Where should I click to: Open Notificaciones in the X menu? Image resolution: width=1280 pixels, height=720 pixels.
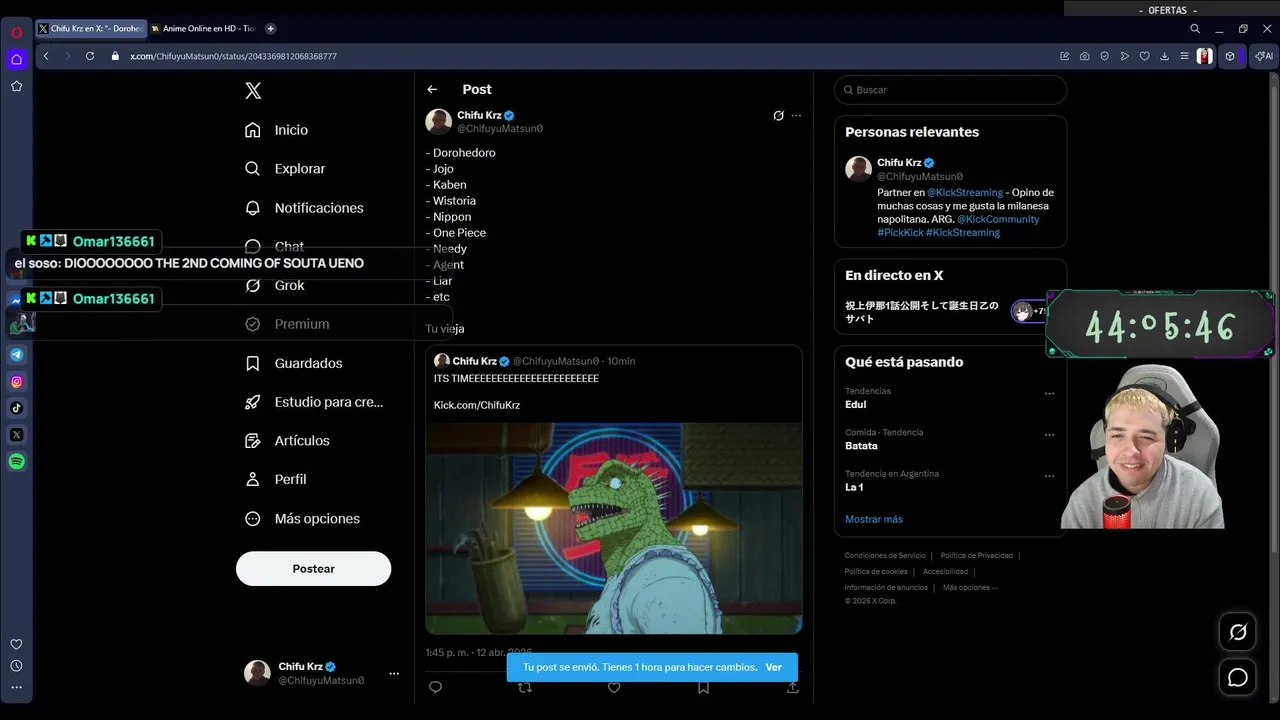pyautogui.click(x=305, y=208)
